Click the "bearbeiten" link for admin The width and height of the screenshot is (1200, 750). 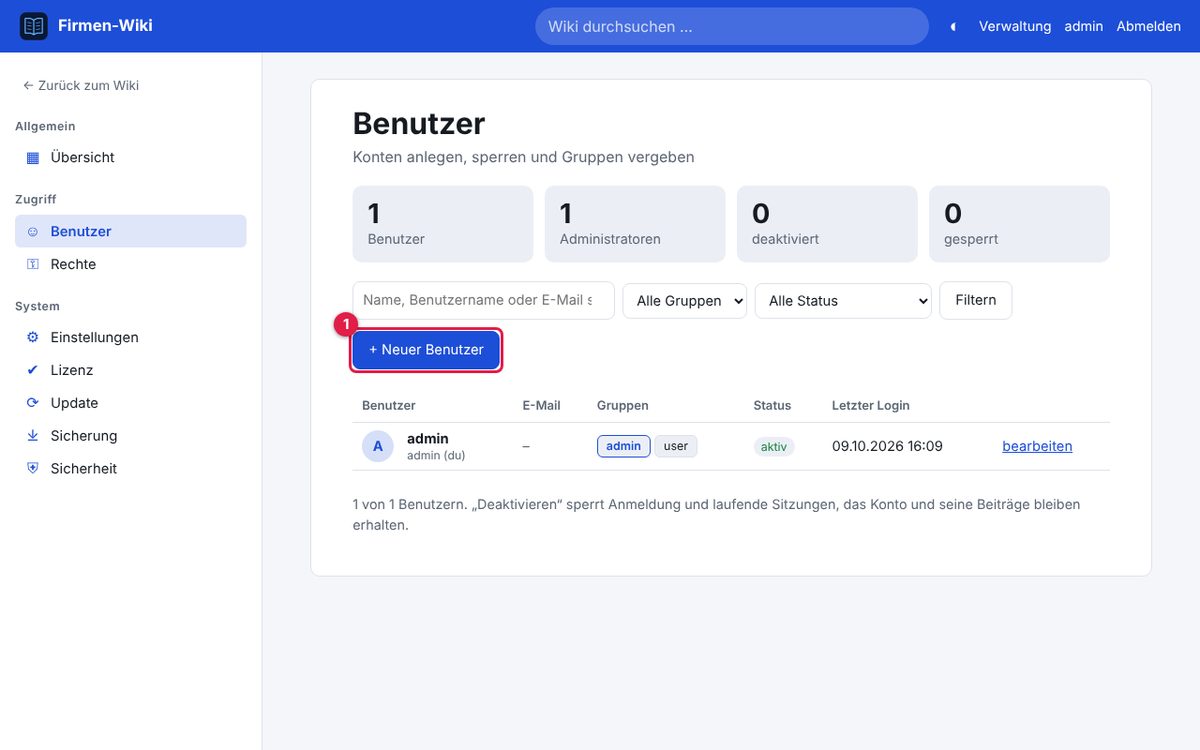click(1037, 446)
